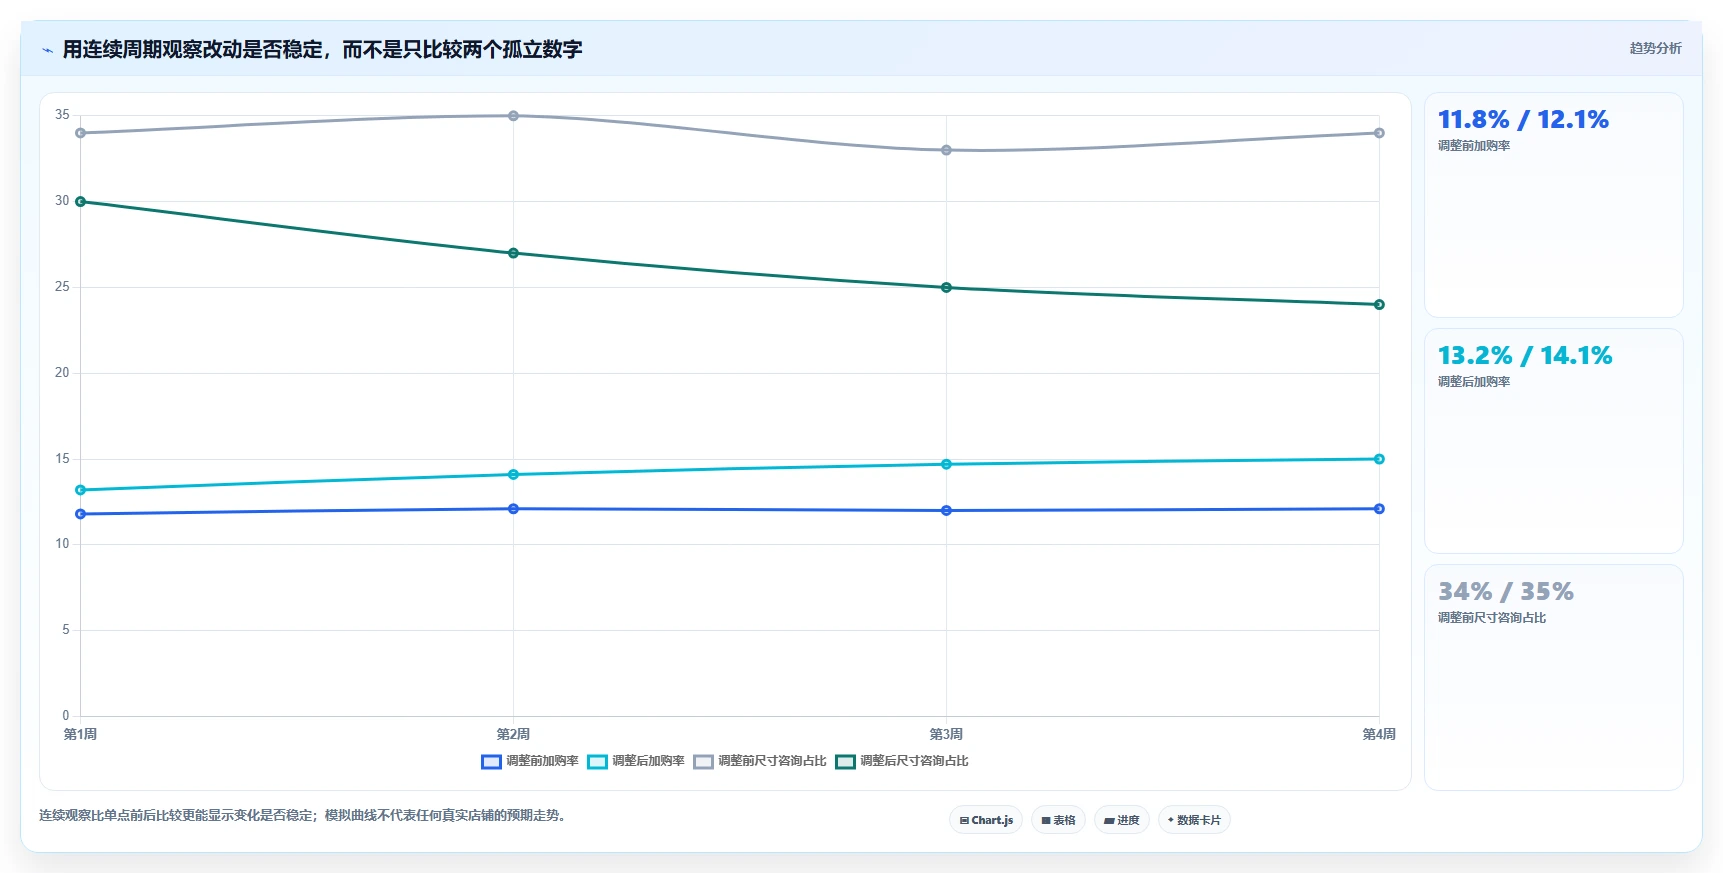This screenshot has height=873, width=1723.
Task: Click the trend icon beside the header title
Action: click(x=47, y=50)
